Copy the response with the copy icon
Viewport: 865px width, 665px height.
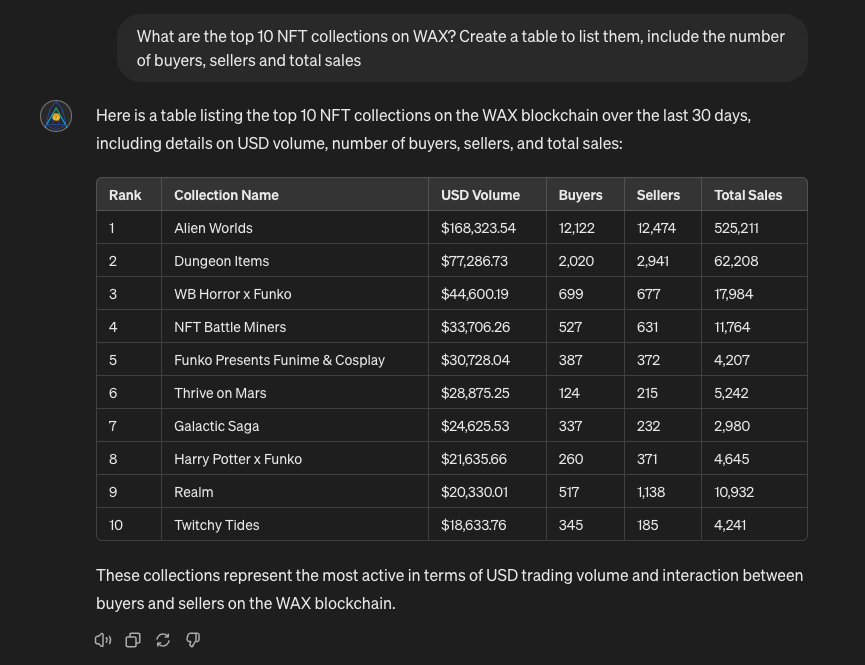133,640
